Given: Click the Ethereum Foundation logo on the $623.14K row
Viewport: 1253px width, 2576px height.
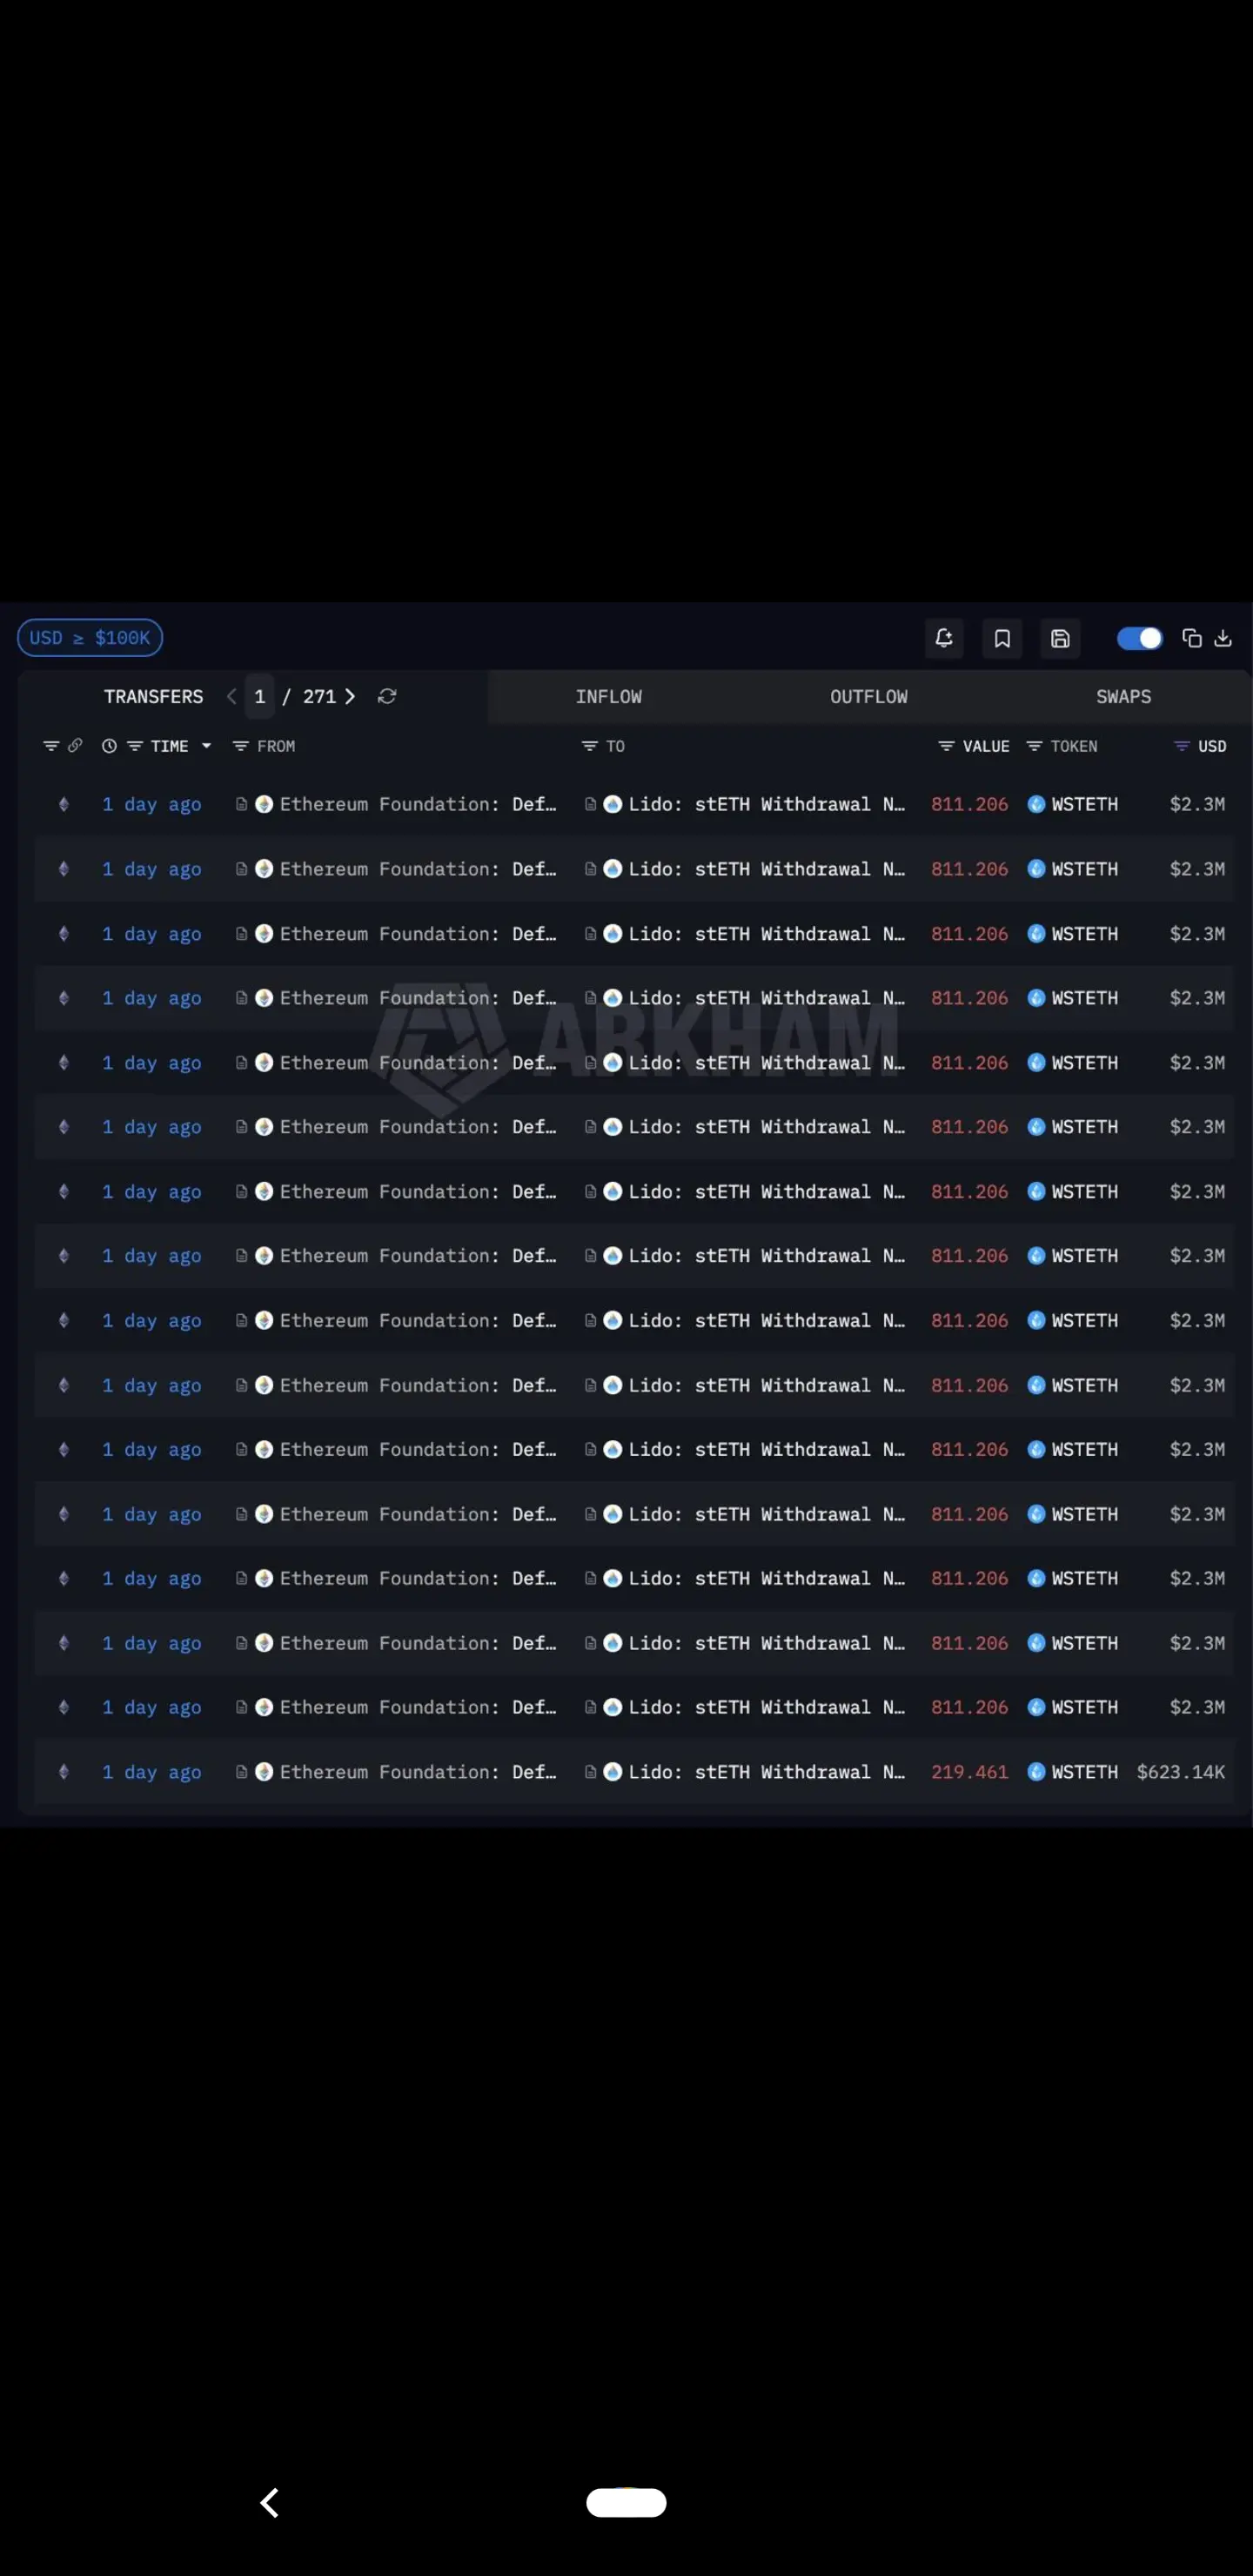Looking at the screenshot, I should (264, 1772).
